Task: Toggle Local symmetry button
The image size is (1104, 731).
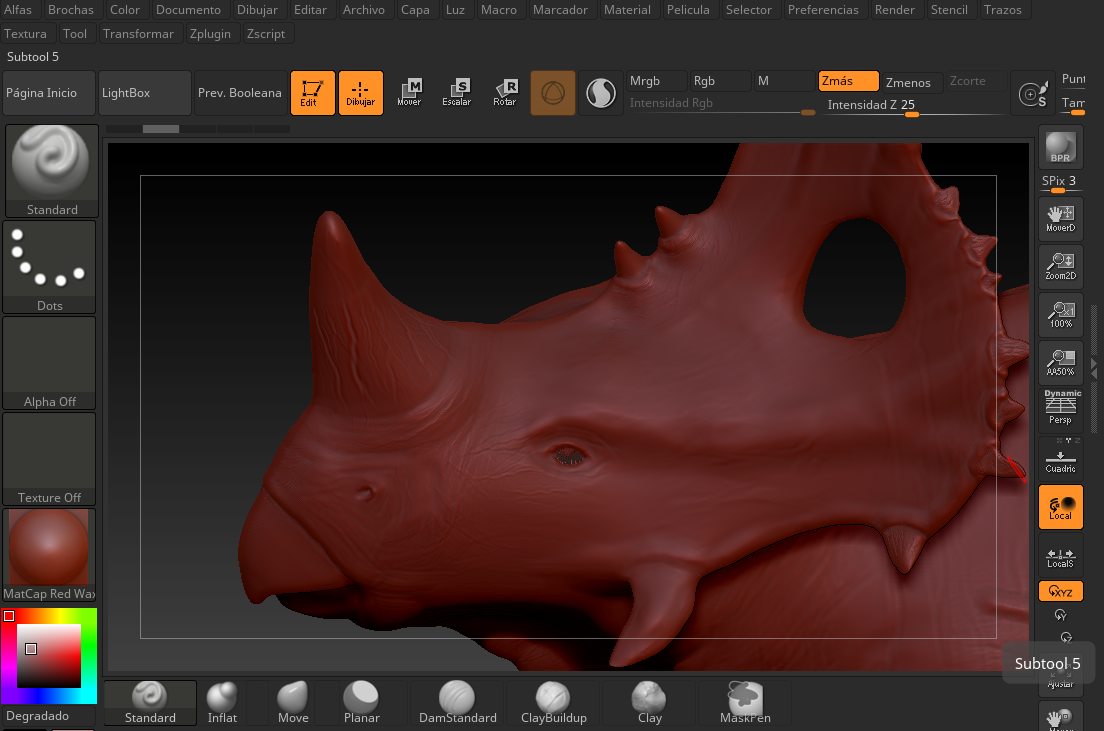Action: click(1060, 506)
